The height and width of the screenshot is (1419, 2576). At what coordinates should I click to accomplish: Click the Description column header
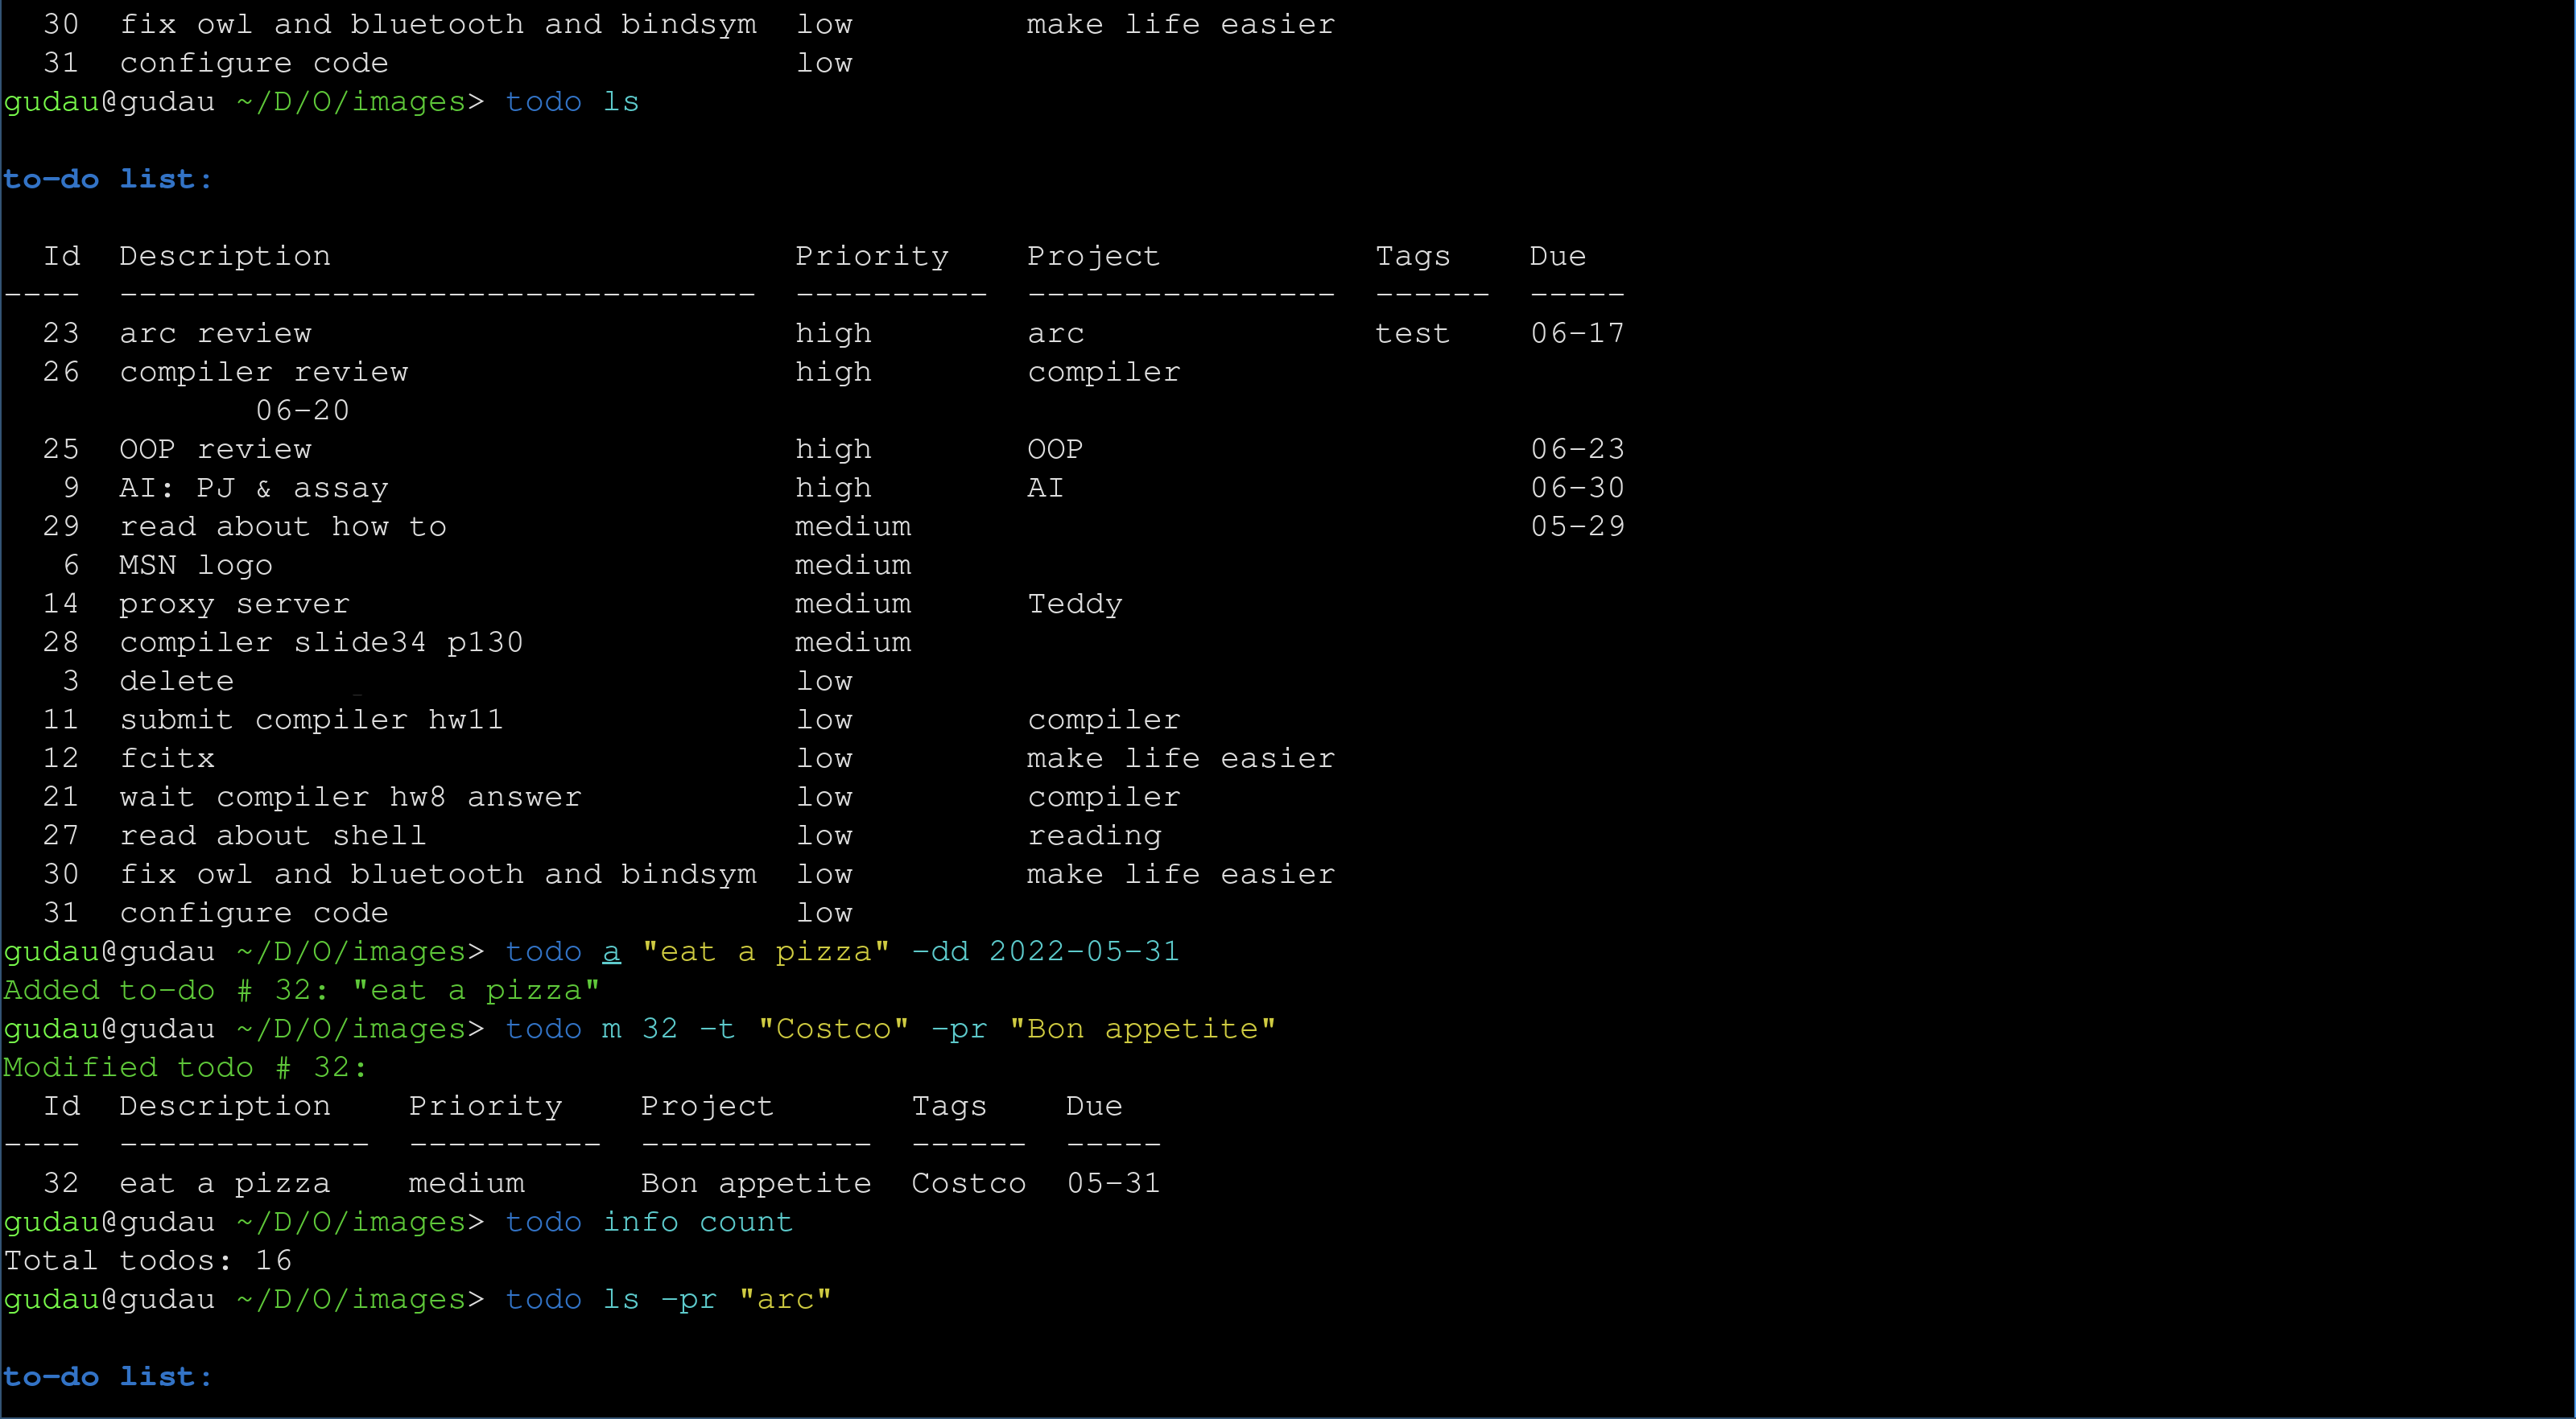225,256
